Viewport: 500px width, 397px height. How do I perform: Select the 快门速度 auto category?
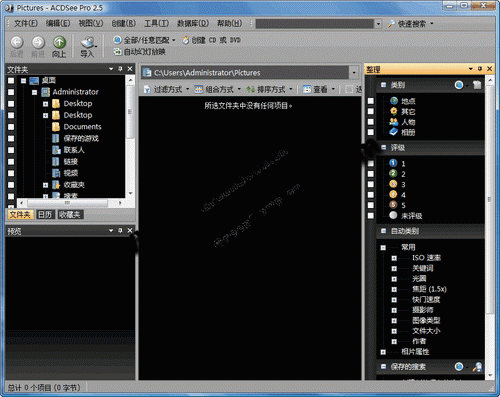click(x=426, y=300)
